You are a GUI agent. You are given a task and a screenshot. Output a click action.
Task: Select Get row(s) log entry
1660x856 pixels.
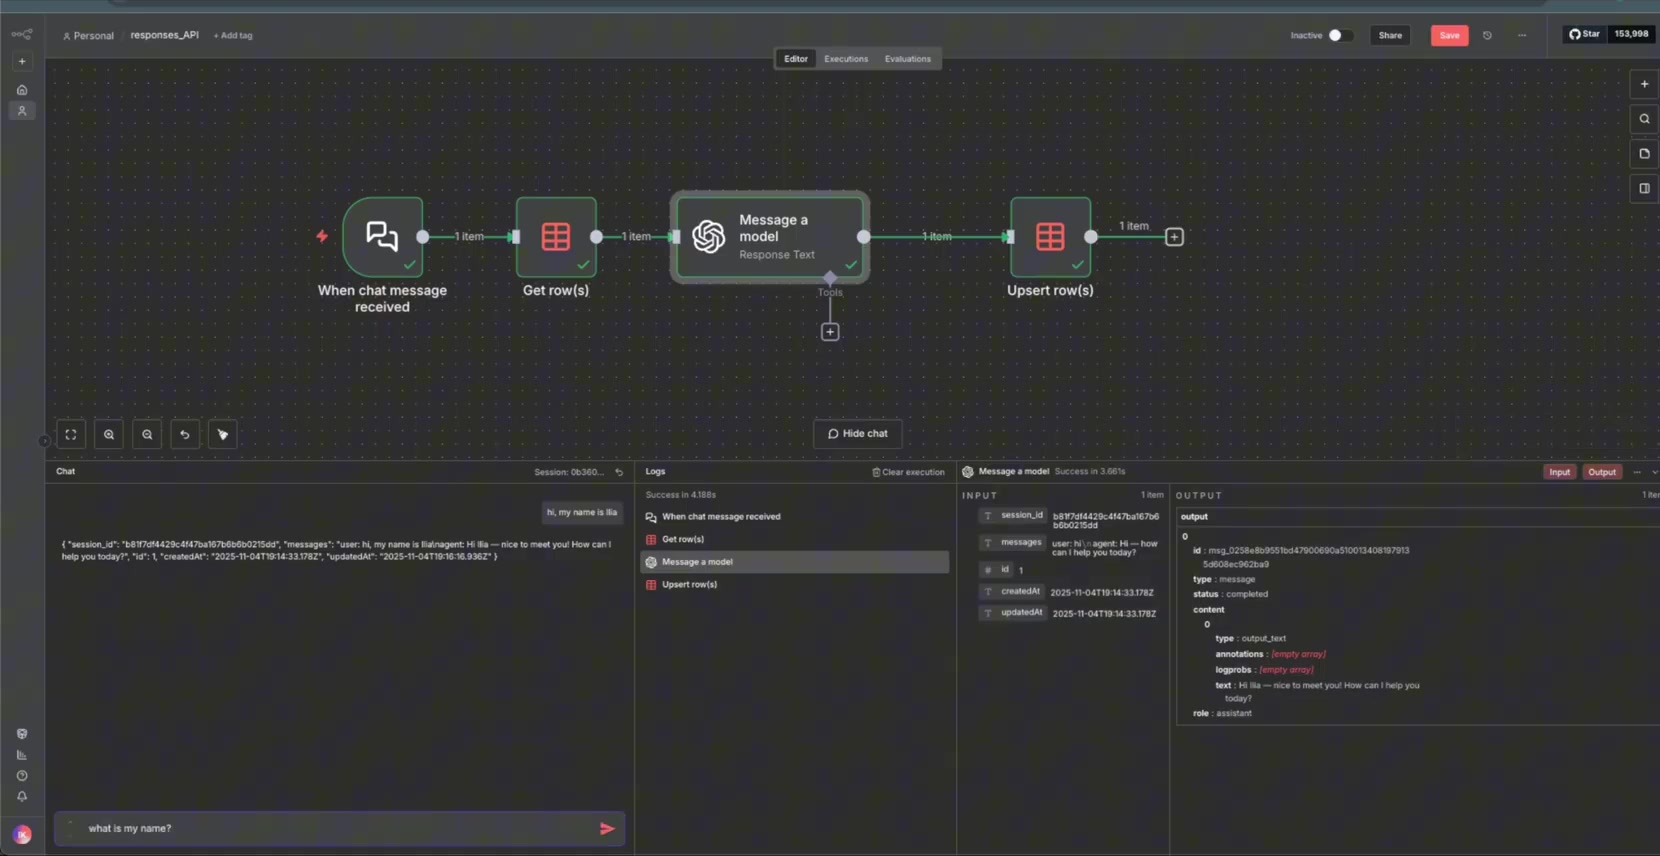(x=795, y=540)
